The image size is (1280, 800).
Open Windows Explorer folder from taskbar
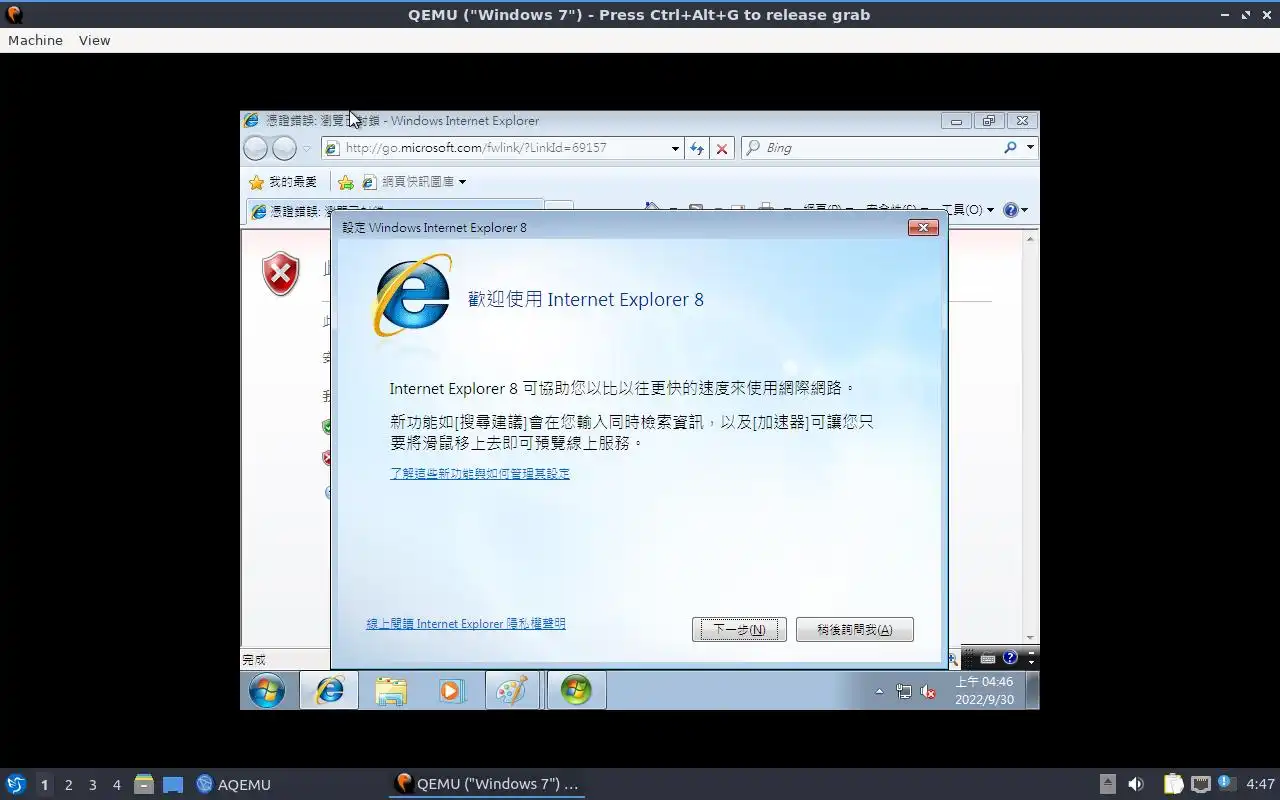tap(391, 690)
